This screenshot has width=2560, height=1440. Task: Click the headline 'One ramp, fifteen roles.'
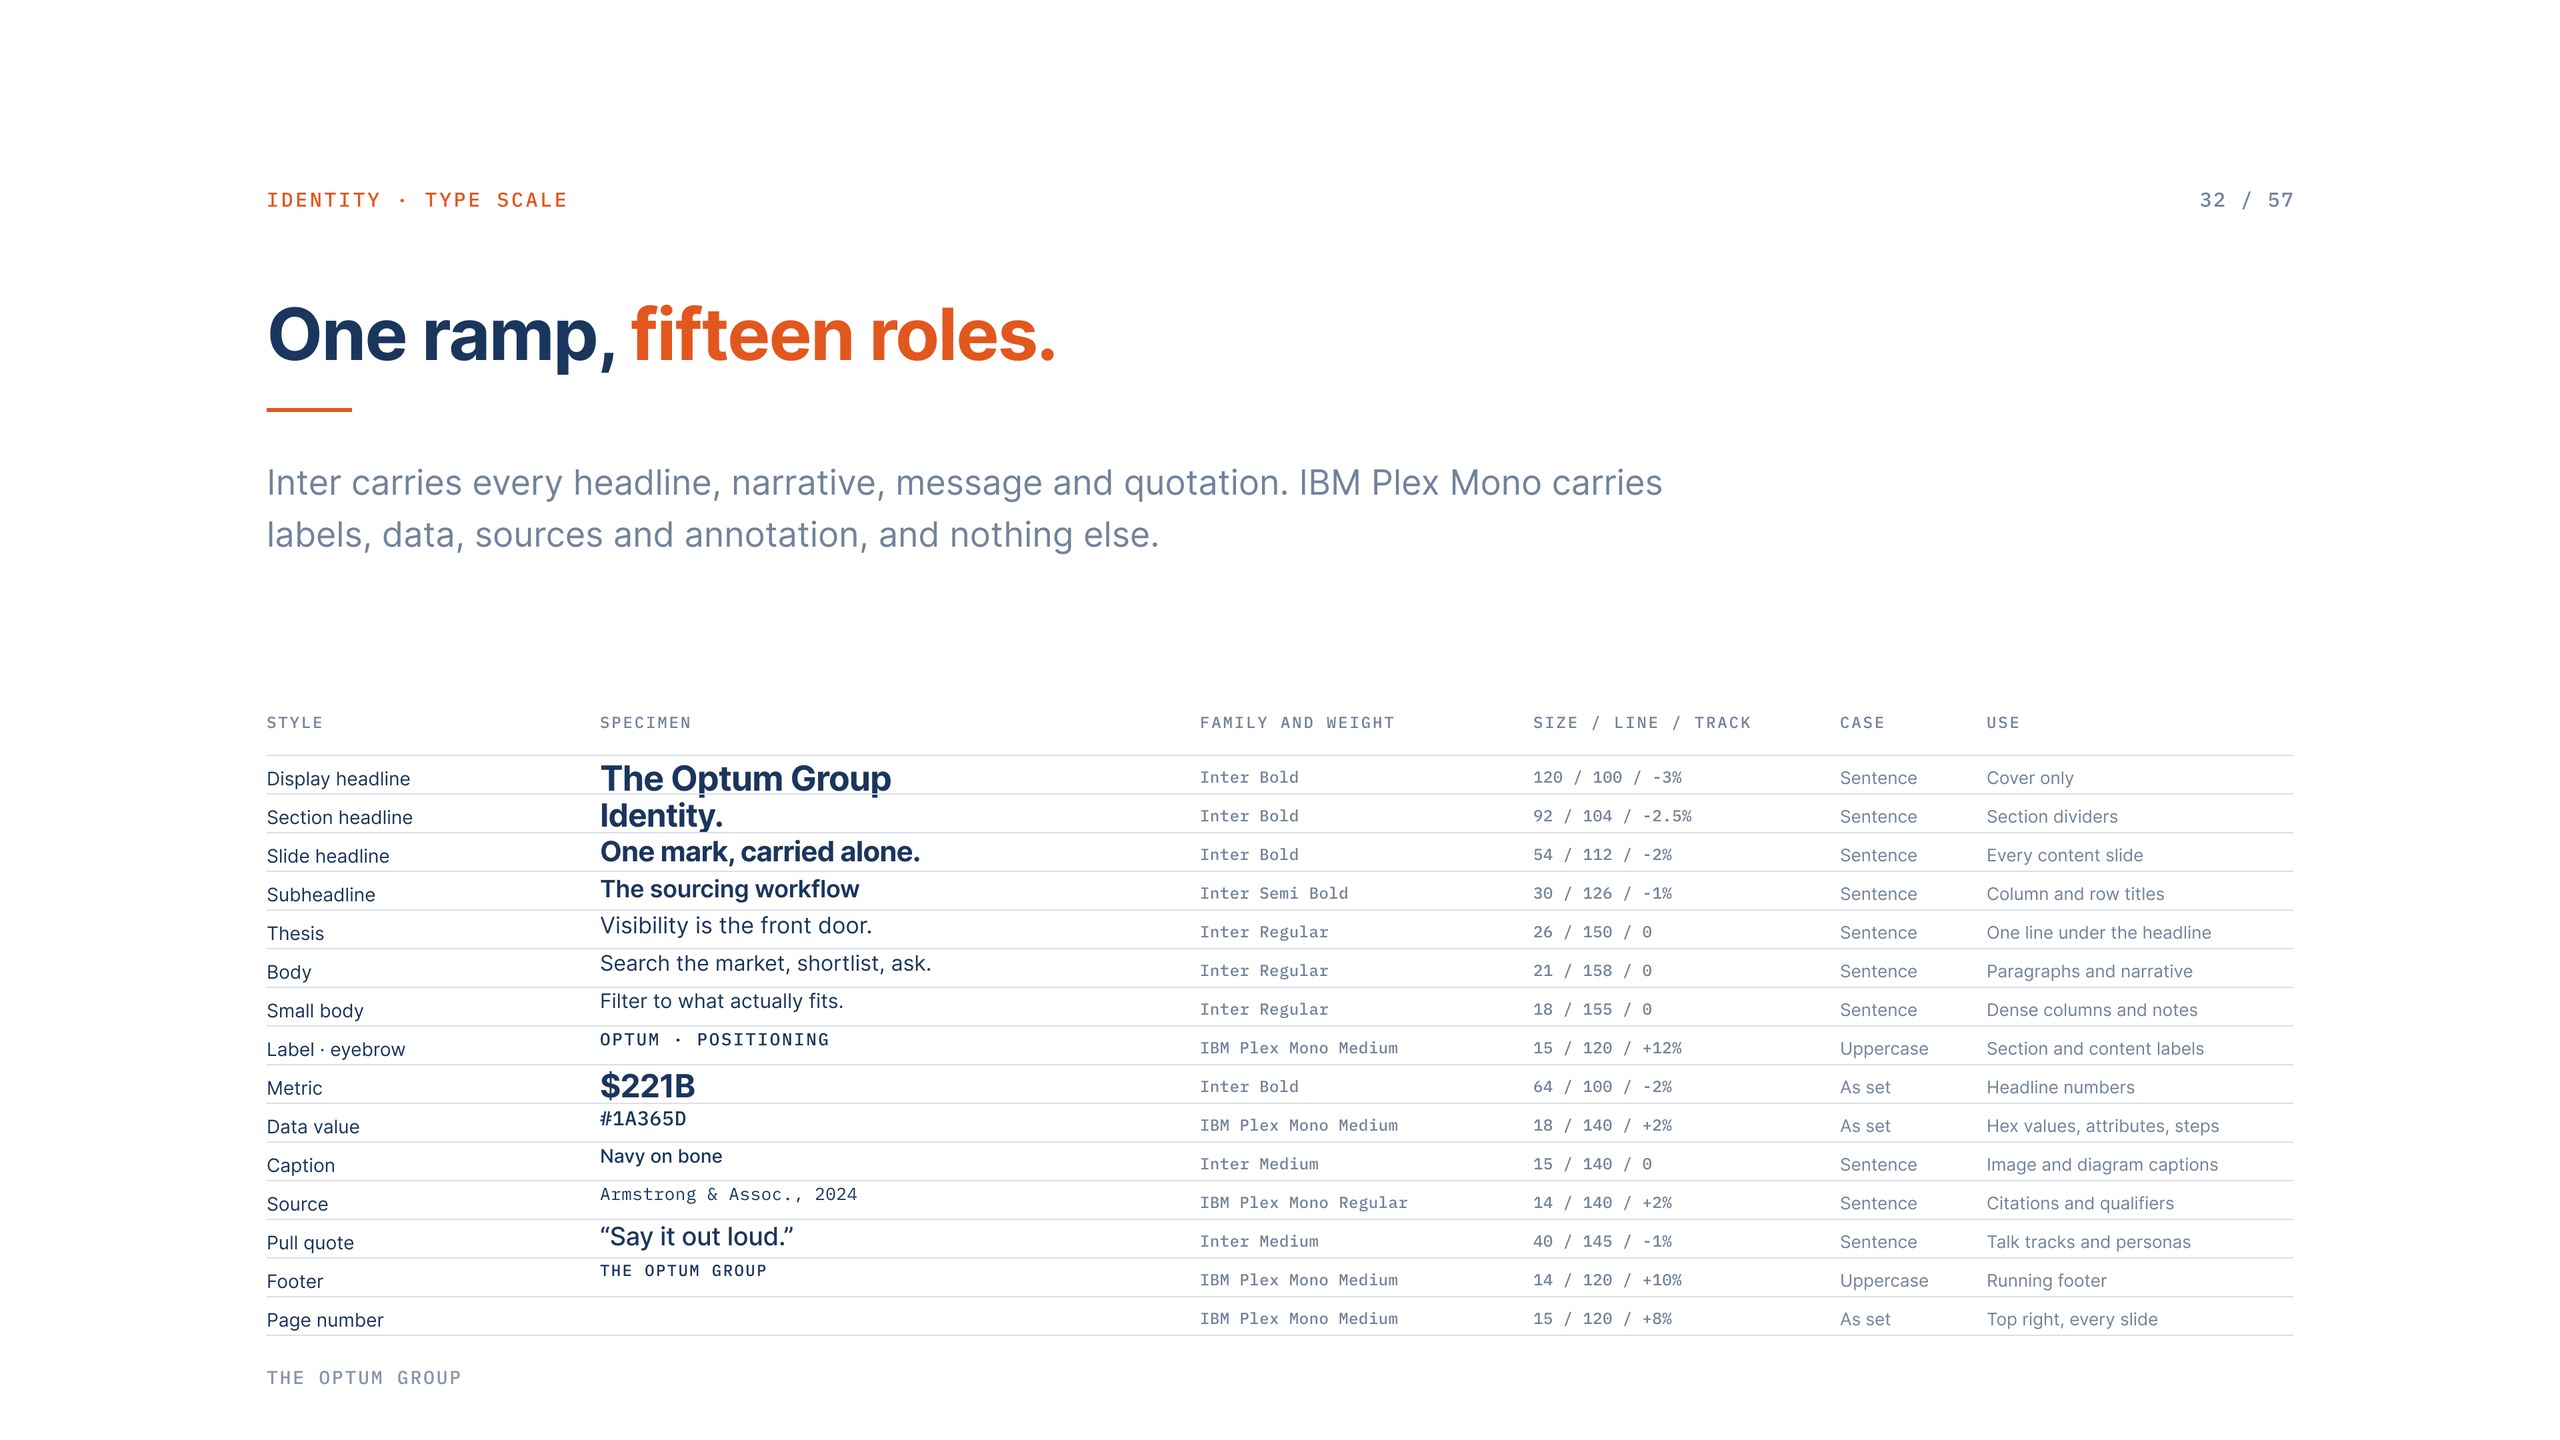click(x=661, y=335)
